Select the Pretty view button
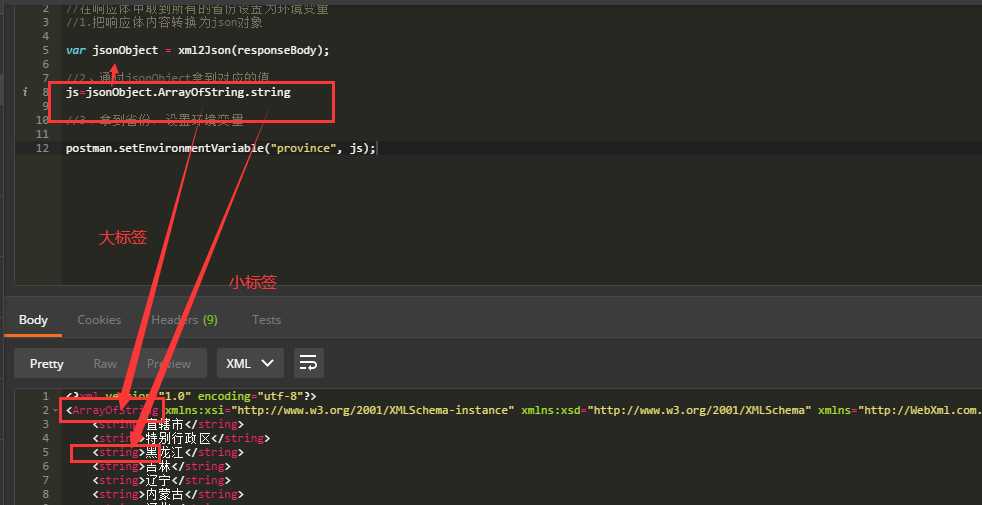 click(x=46, y=363)
